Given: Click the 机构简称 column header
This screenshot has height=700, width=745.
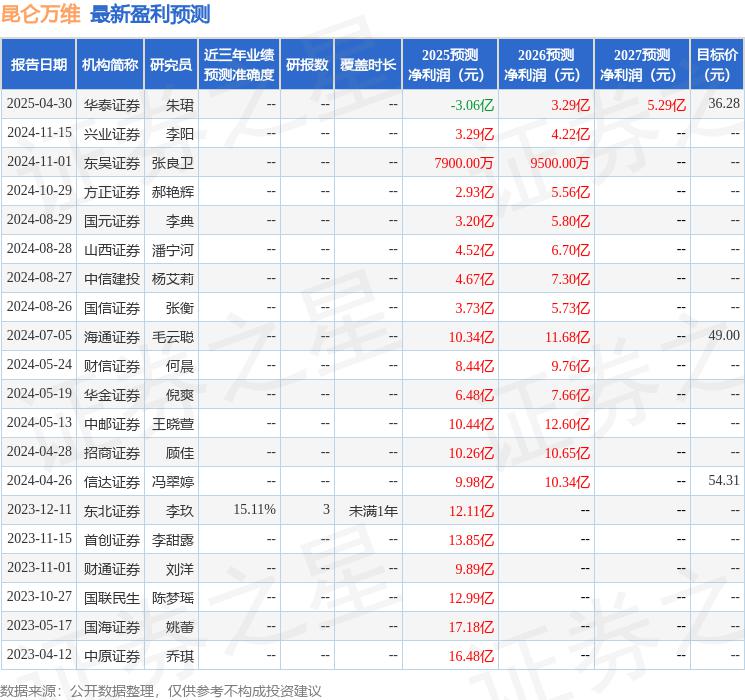Looking at the screenshot, I should tap(110, 65).
